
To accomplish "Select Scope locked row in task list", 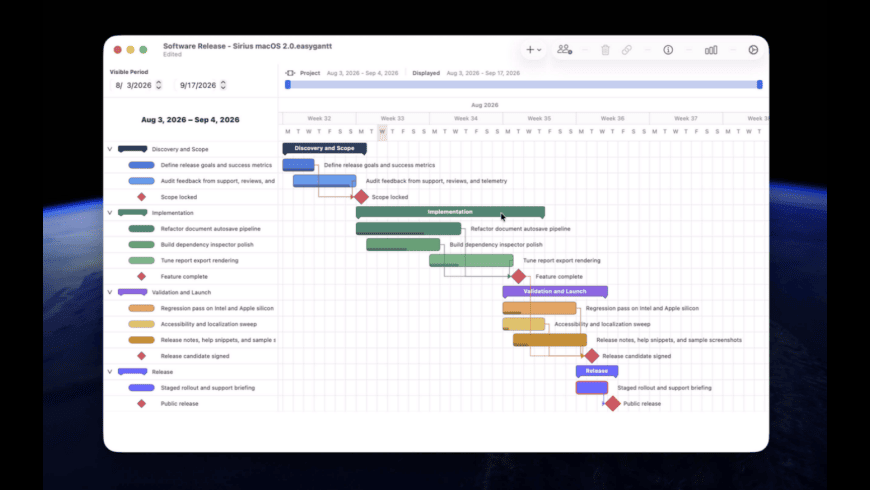I will [191, 197].
